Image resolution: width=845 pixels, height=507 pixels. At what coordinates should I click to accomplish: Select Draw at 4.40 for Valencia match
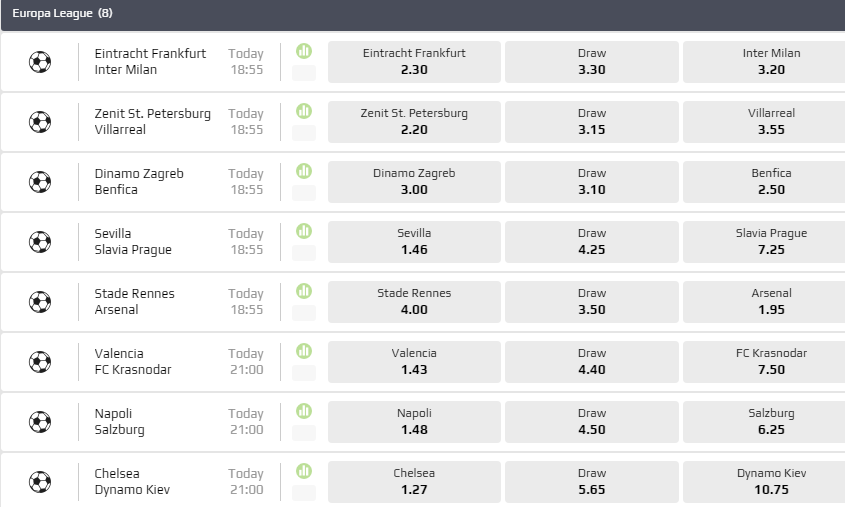[592, 362]
